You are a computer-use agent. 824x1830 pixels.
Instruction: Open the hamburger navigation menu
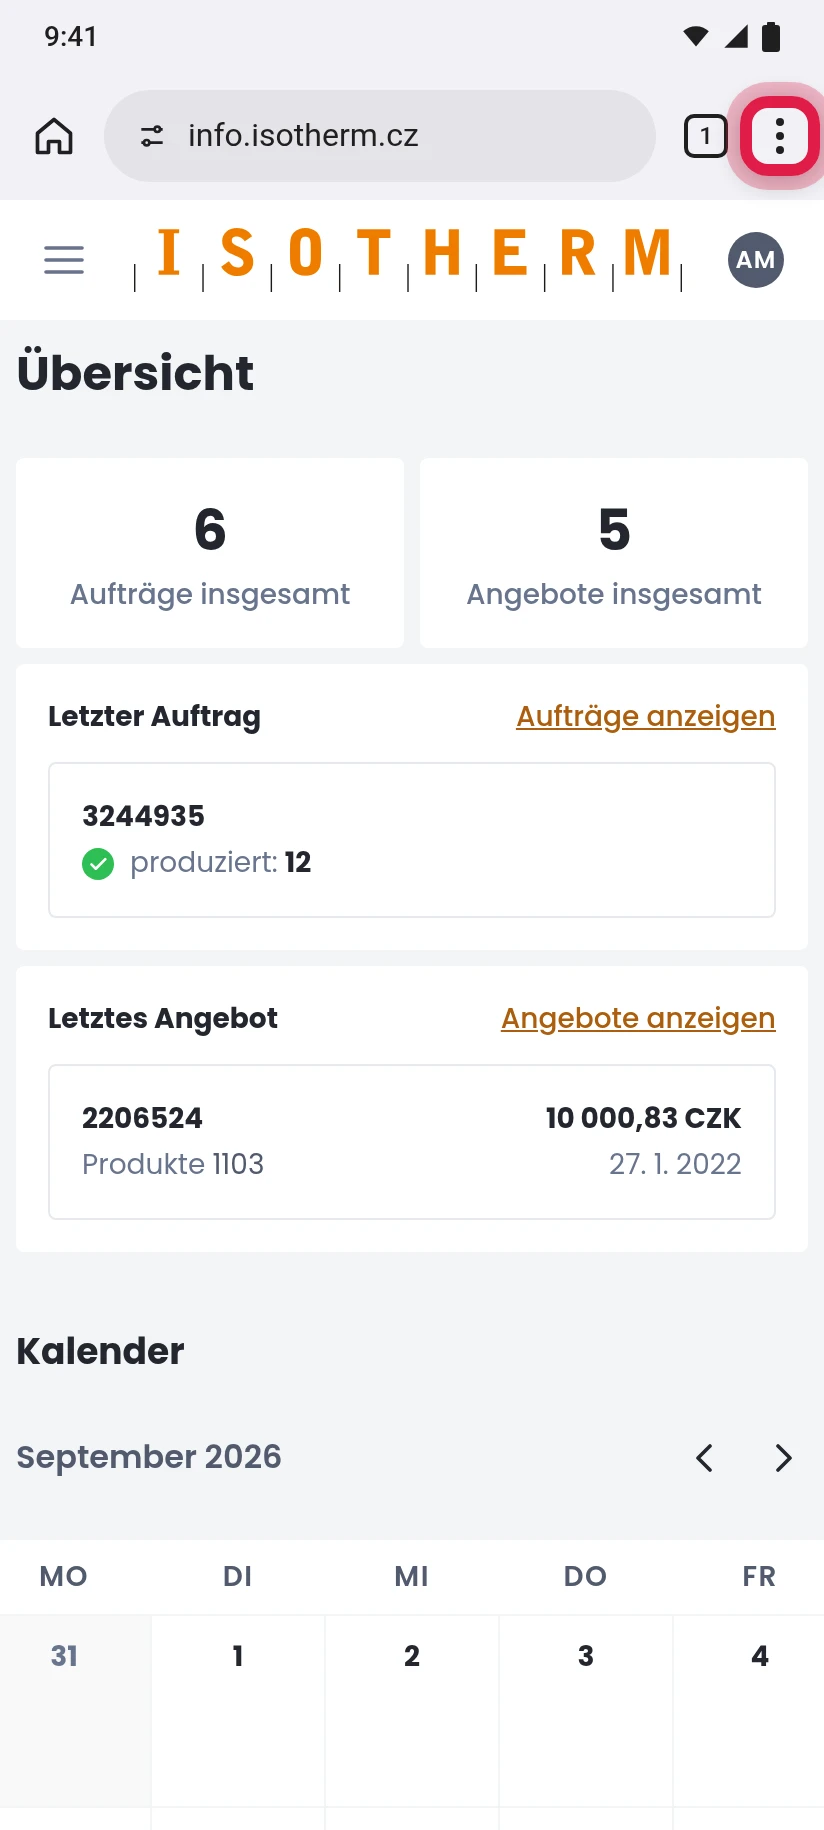pyautogui.click(x=64, y=260)
